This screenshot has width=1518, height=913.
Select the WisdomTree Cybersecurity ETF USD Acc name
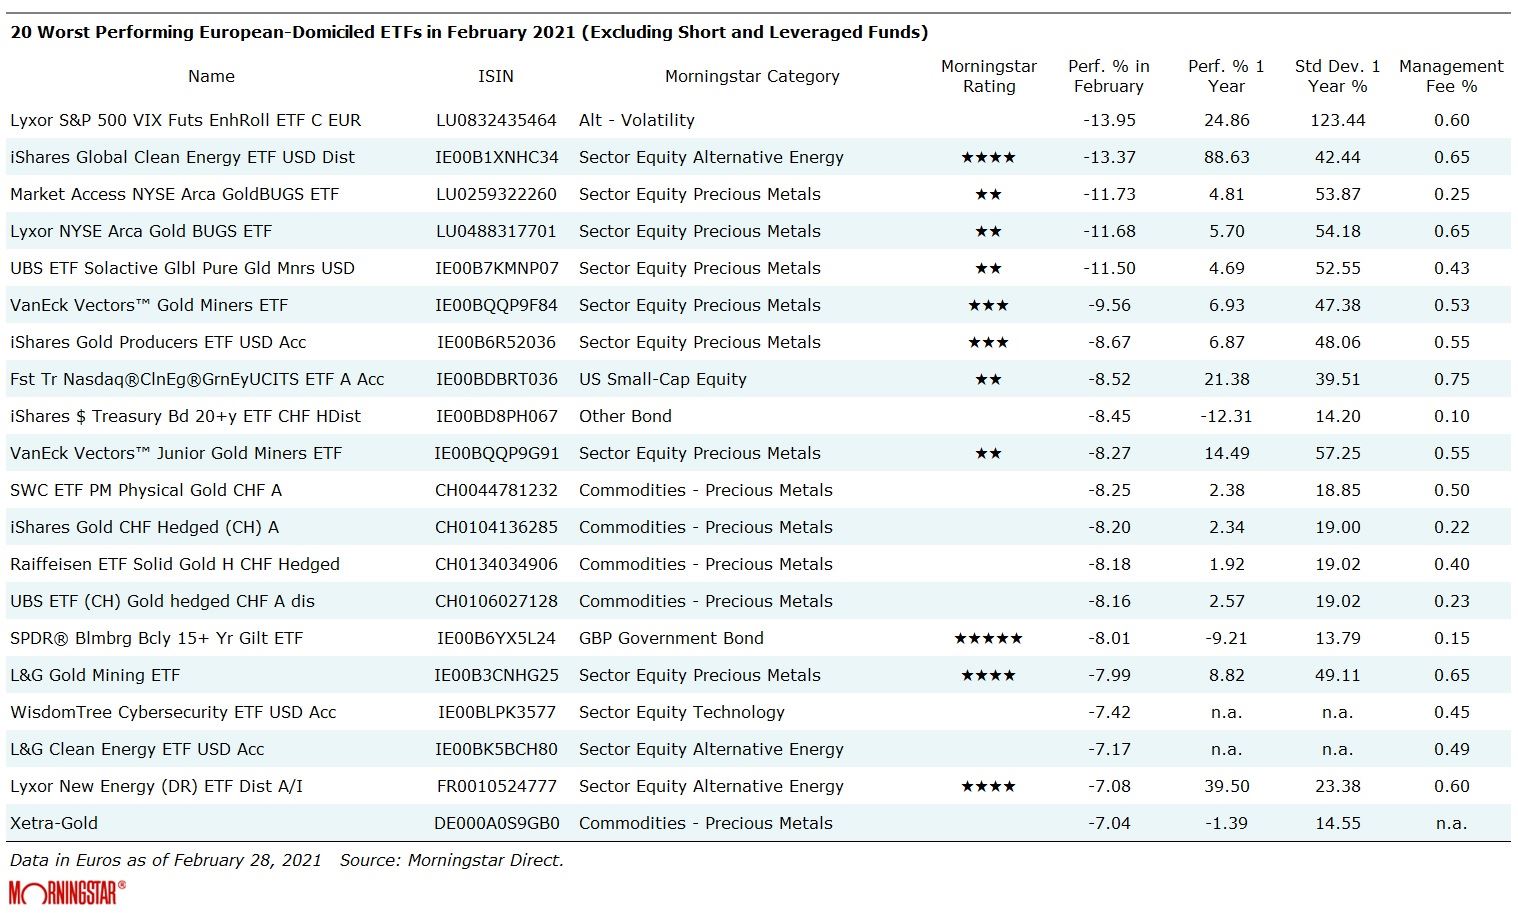pos(173,712)
